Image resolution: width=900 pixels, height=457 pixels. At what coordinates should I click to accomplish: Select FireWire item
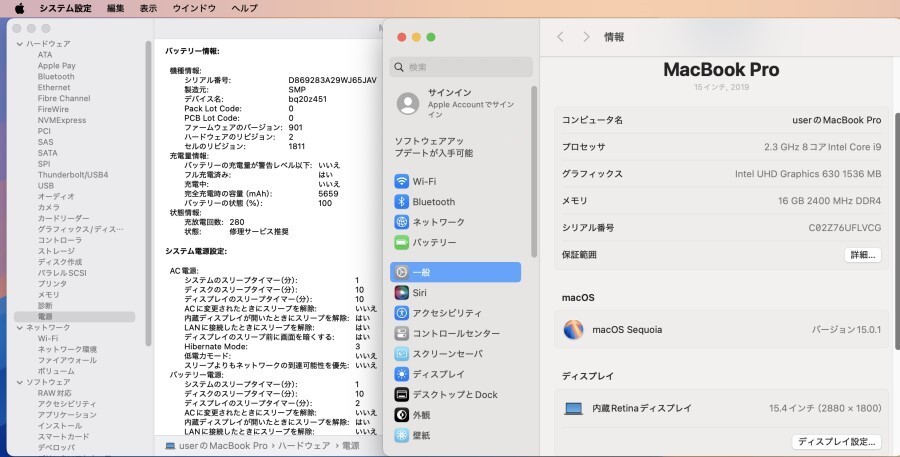tap(53, 109)
